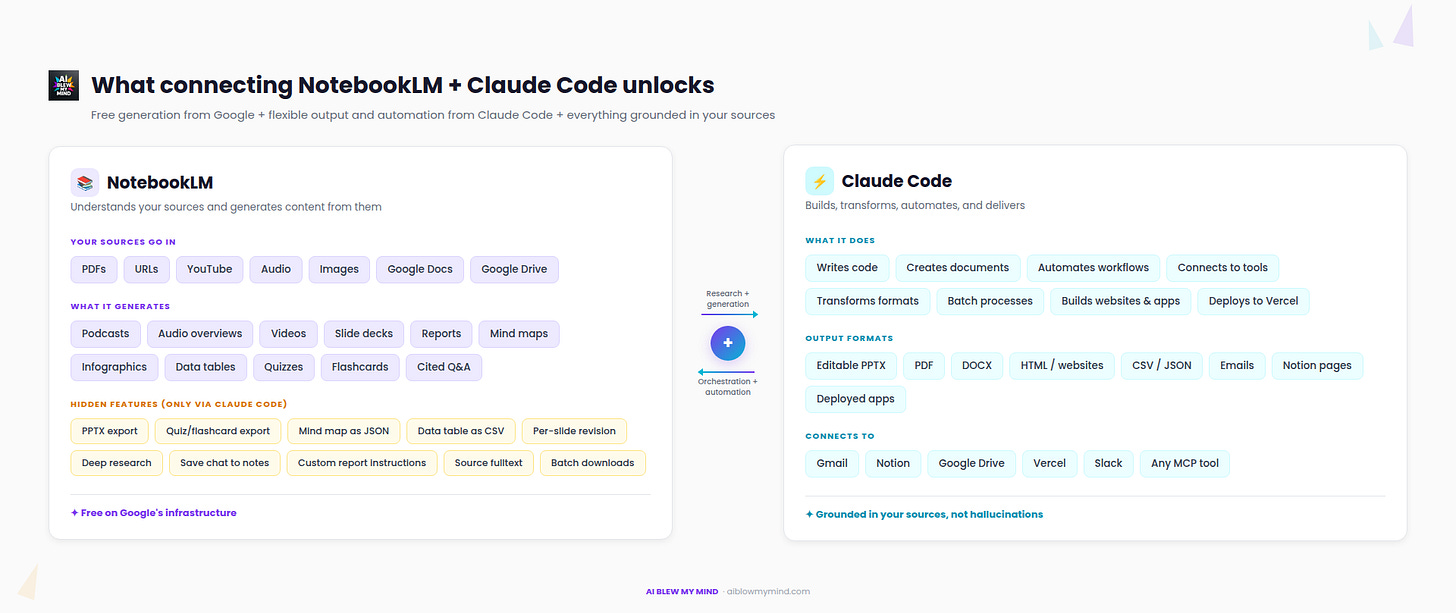Click the NotebookLM book-stack logo icon
1456x613 pixels.
[x=84, y=181]
